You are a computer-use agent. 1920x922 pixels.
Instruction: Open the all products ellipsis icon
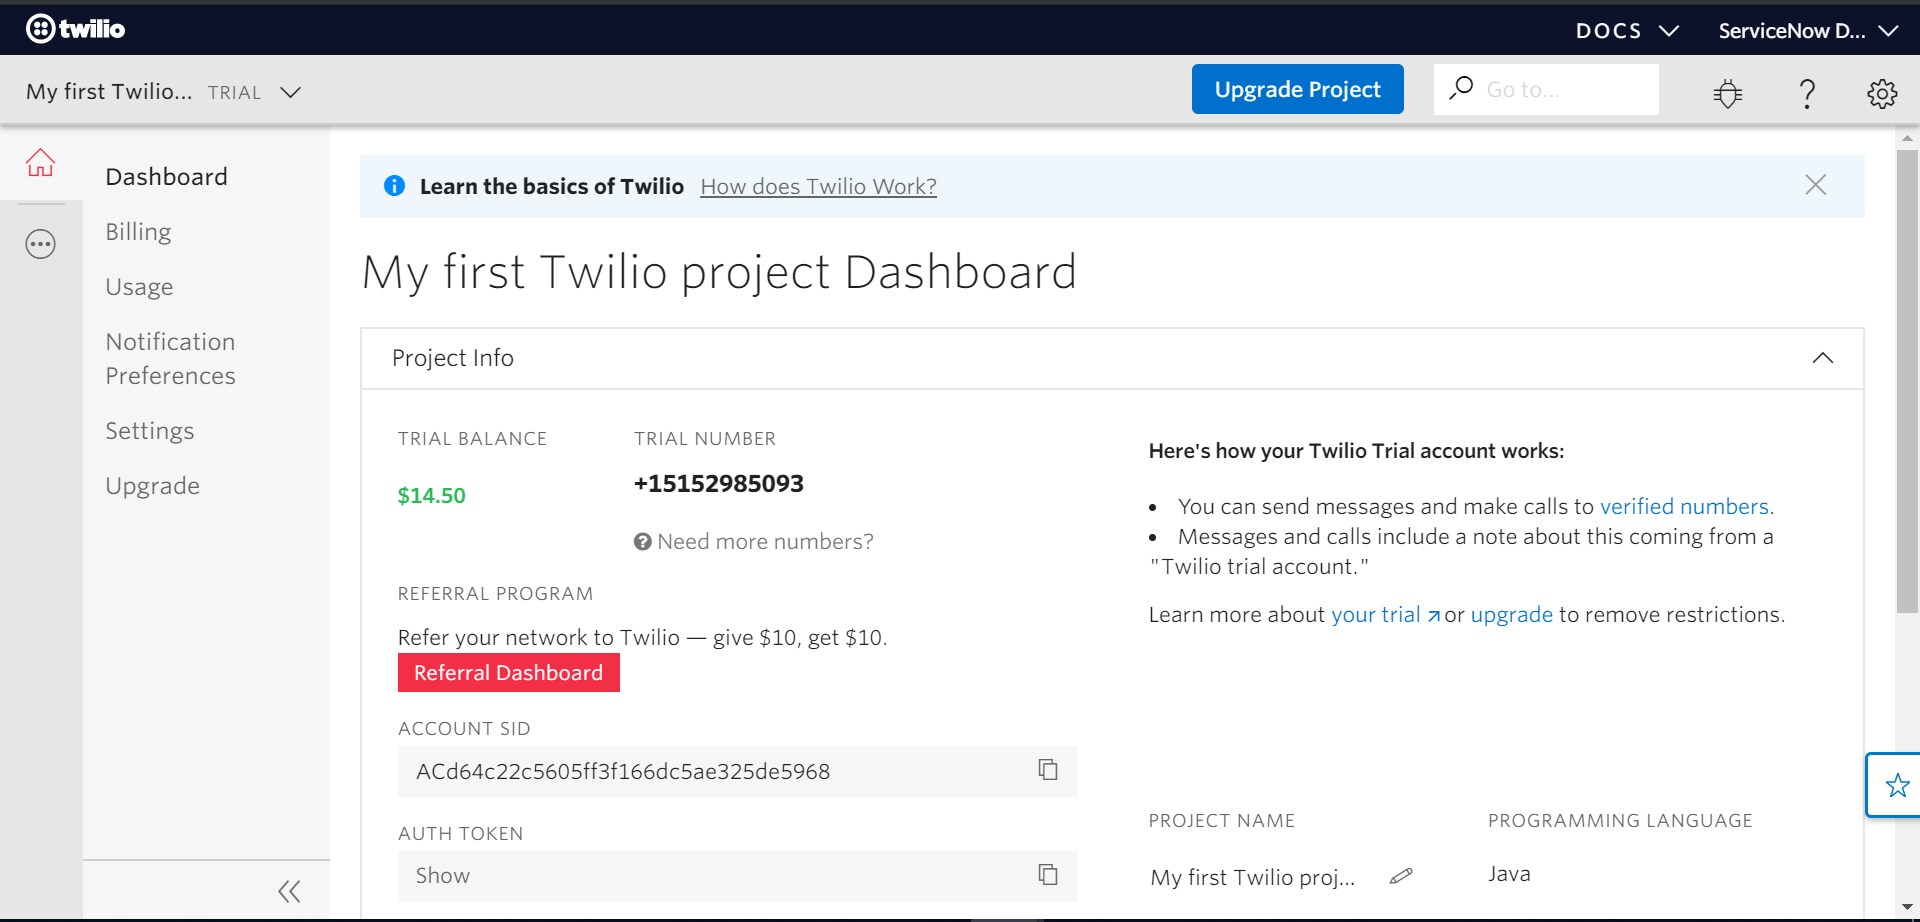click(40, 244)
